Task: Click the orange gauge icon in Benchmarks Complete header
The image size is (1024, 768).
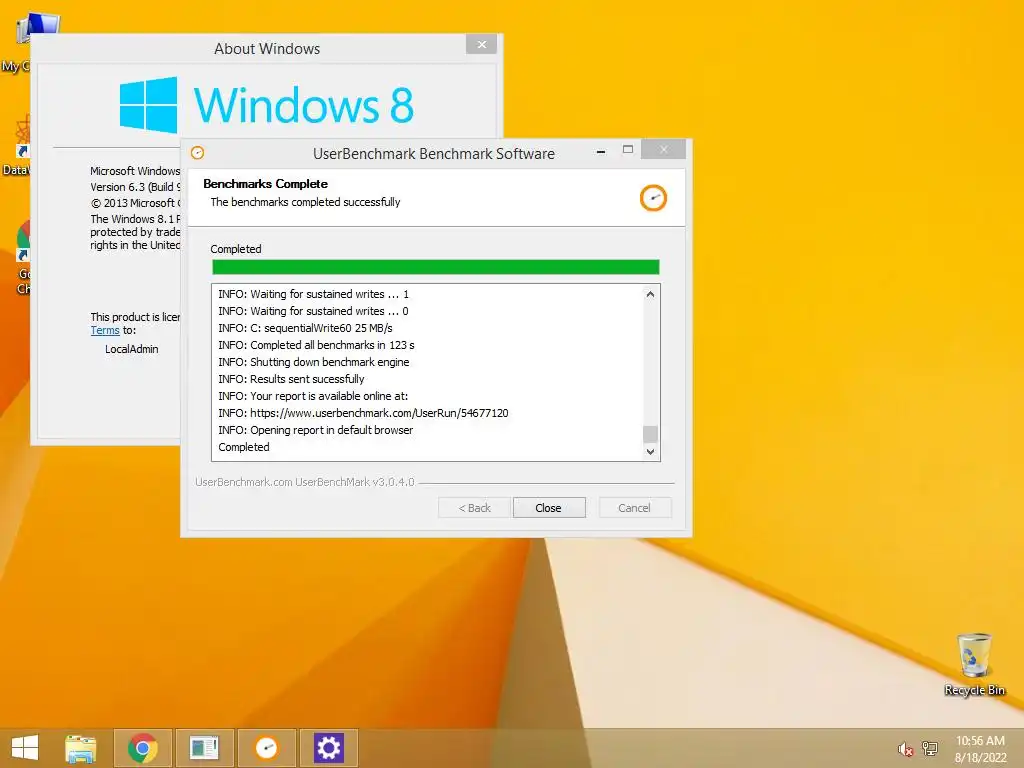Action: point(653,198)
